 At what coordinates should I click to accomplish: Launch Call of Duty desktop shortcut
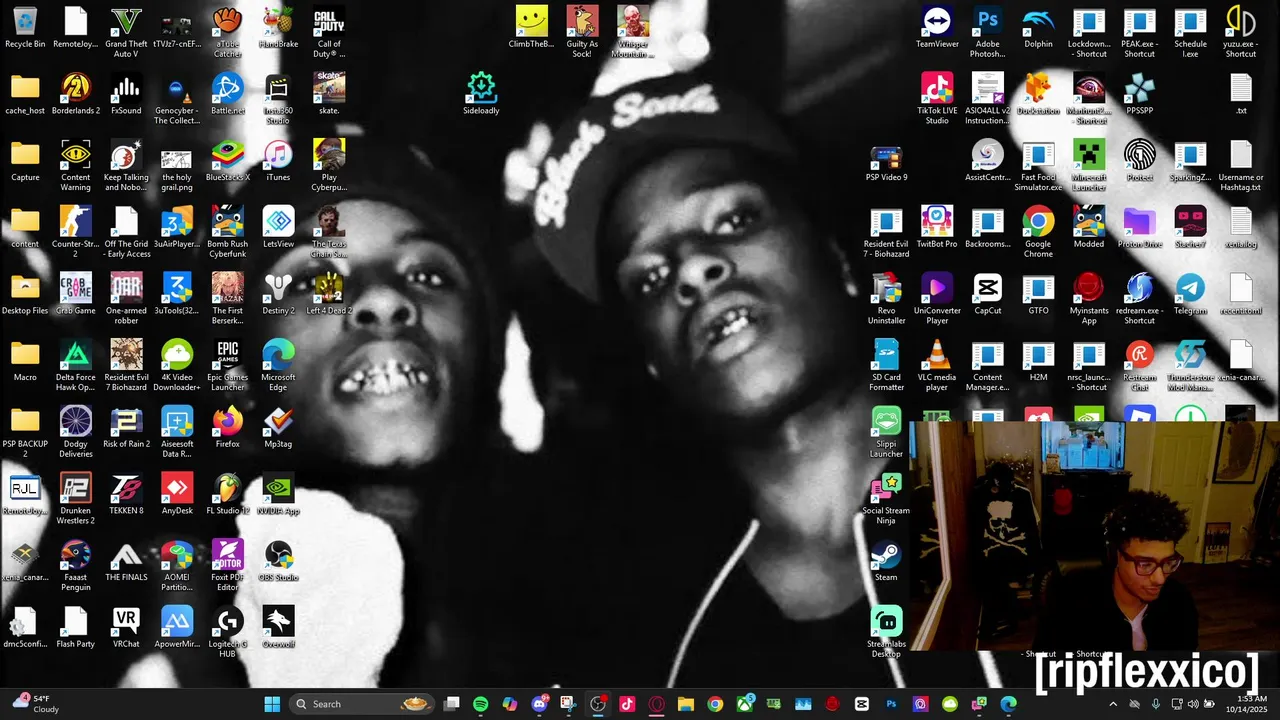329,32
